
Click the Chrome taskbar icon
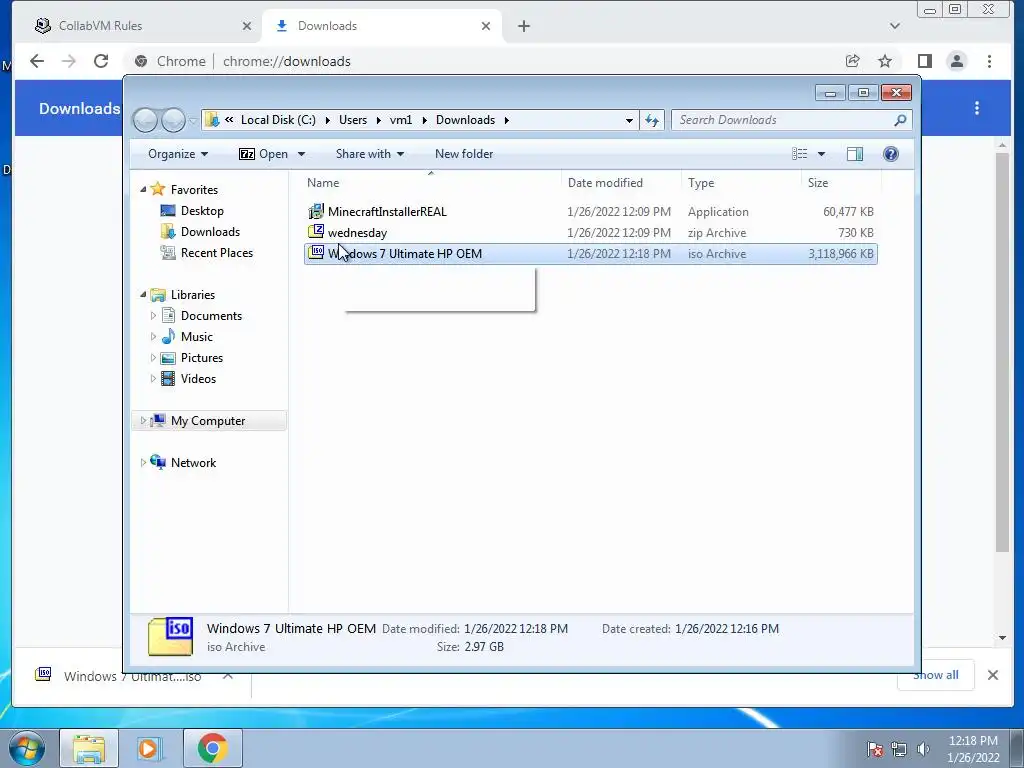(212, 748)
